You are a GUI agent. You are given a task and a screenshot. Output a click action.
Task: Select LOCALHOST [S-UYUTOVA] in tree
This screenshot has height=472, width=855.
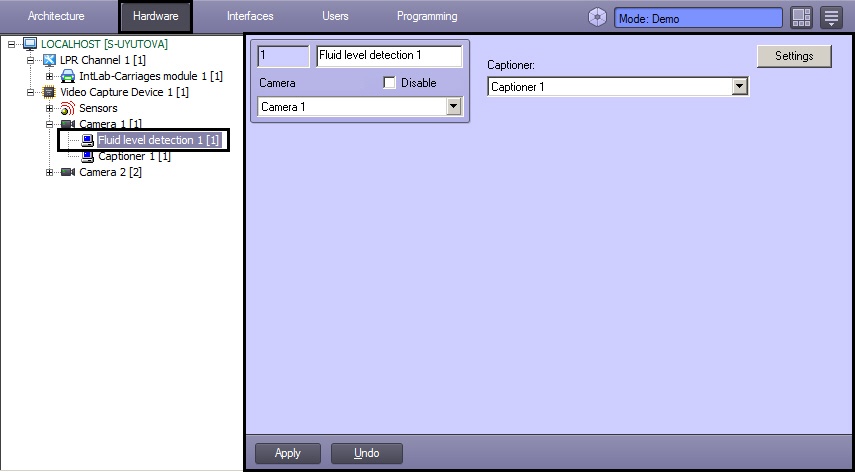click(104, 44)
